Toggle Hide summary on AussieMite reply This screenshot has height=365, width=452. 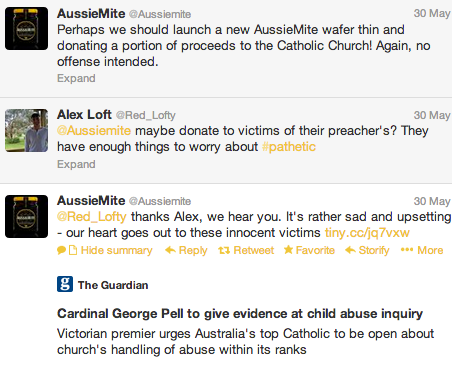(116, 250)
